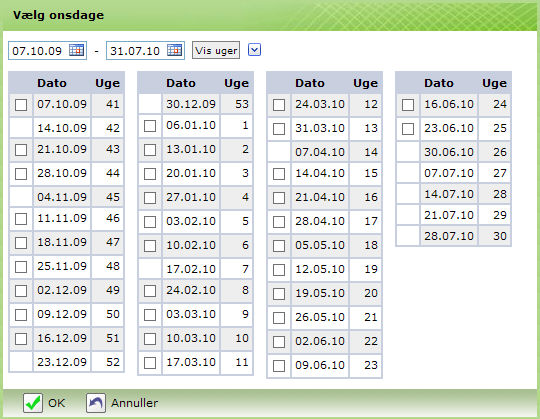
Task: Select the checkbox for 17.03.10
Action: 150,363
